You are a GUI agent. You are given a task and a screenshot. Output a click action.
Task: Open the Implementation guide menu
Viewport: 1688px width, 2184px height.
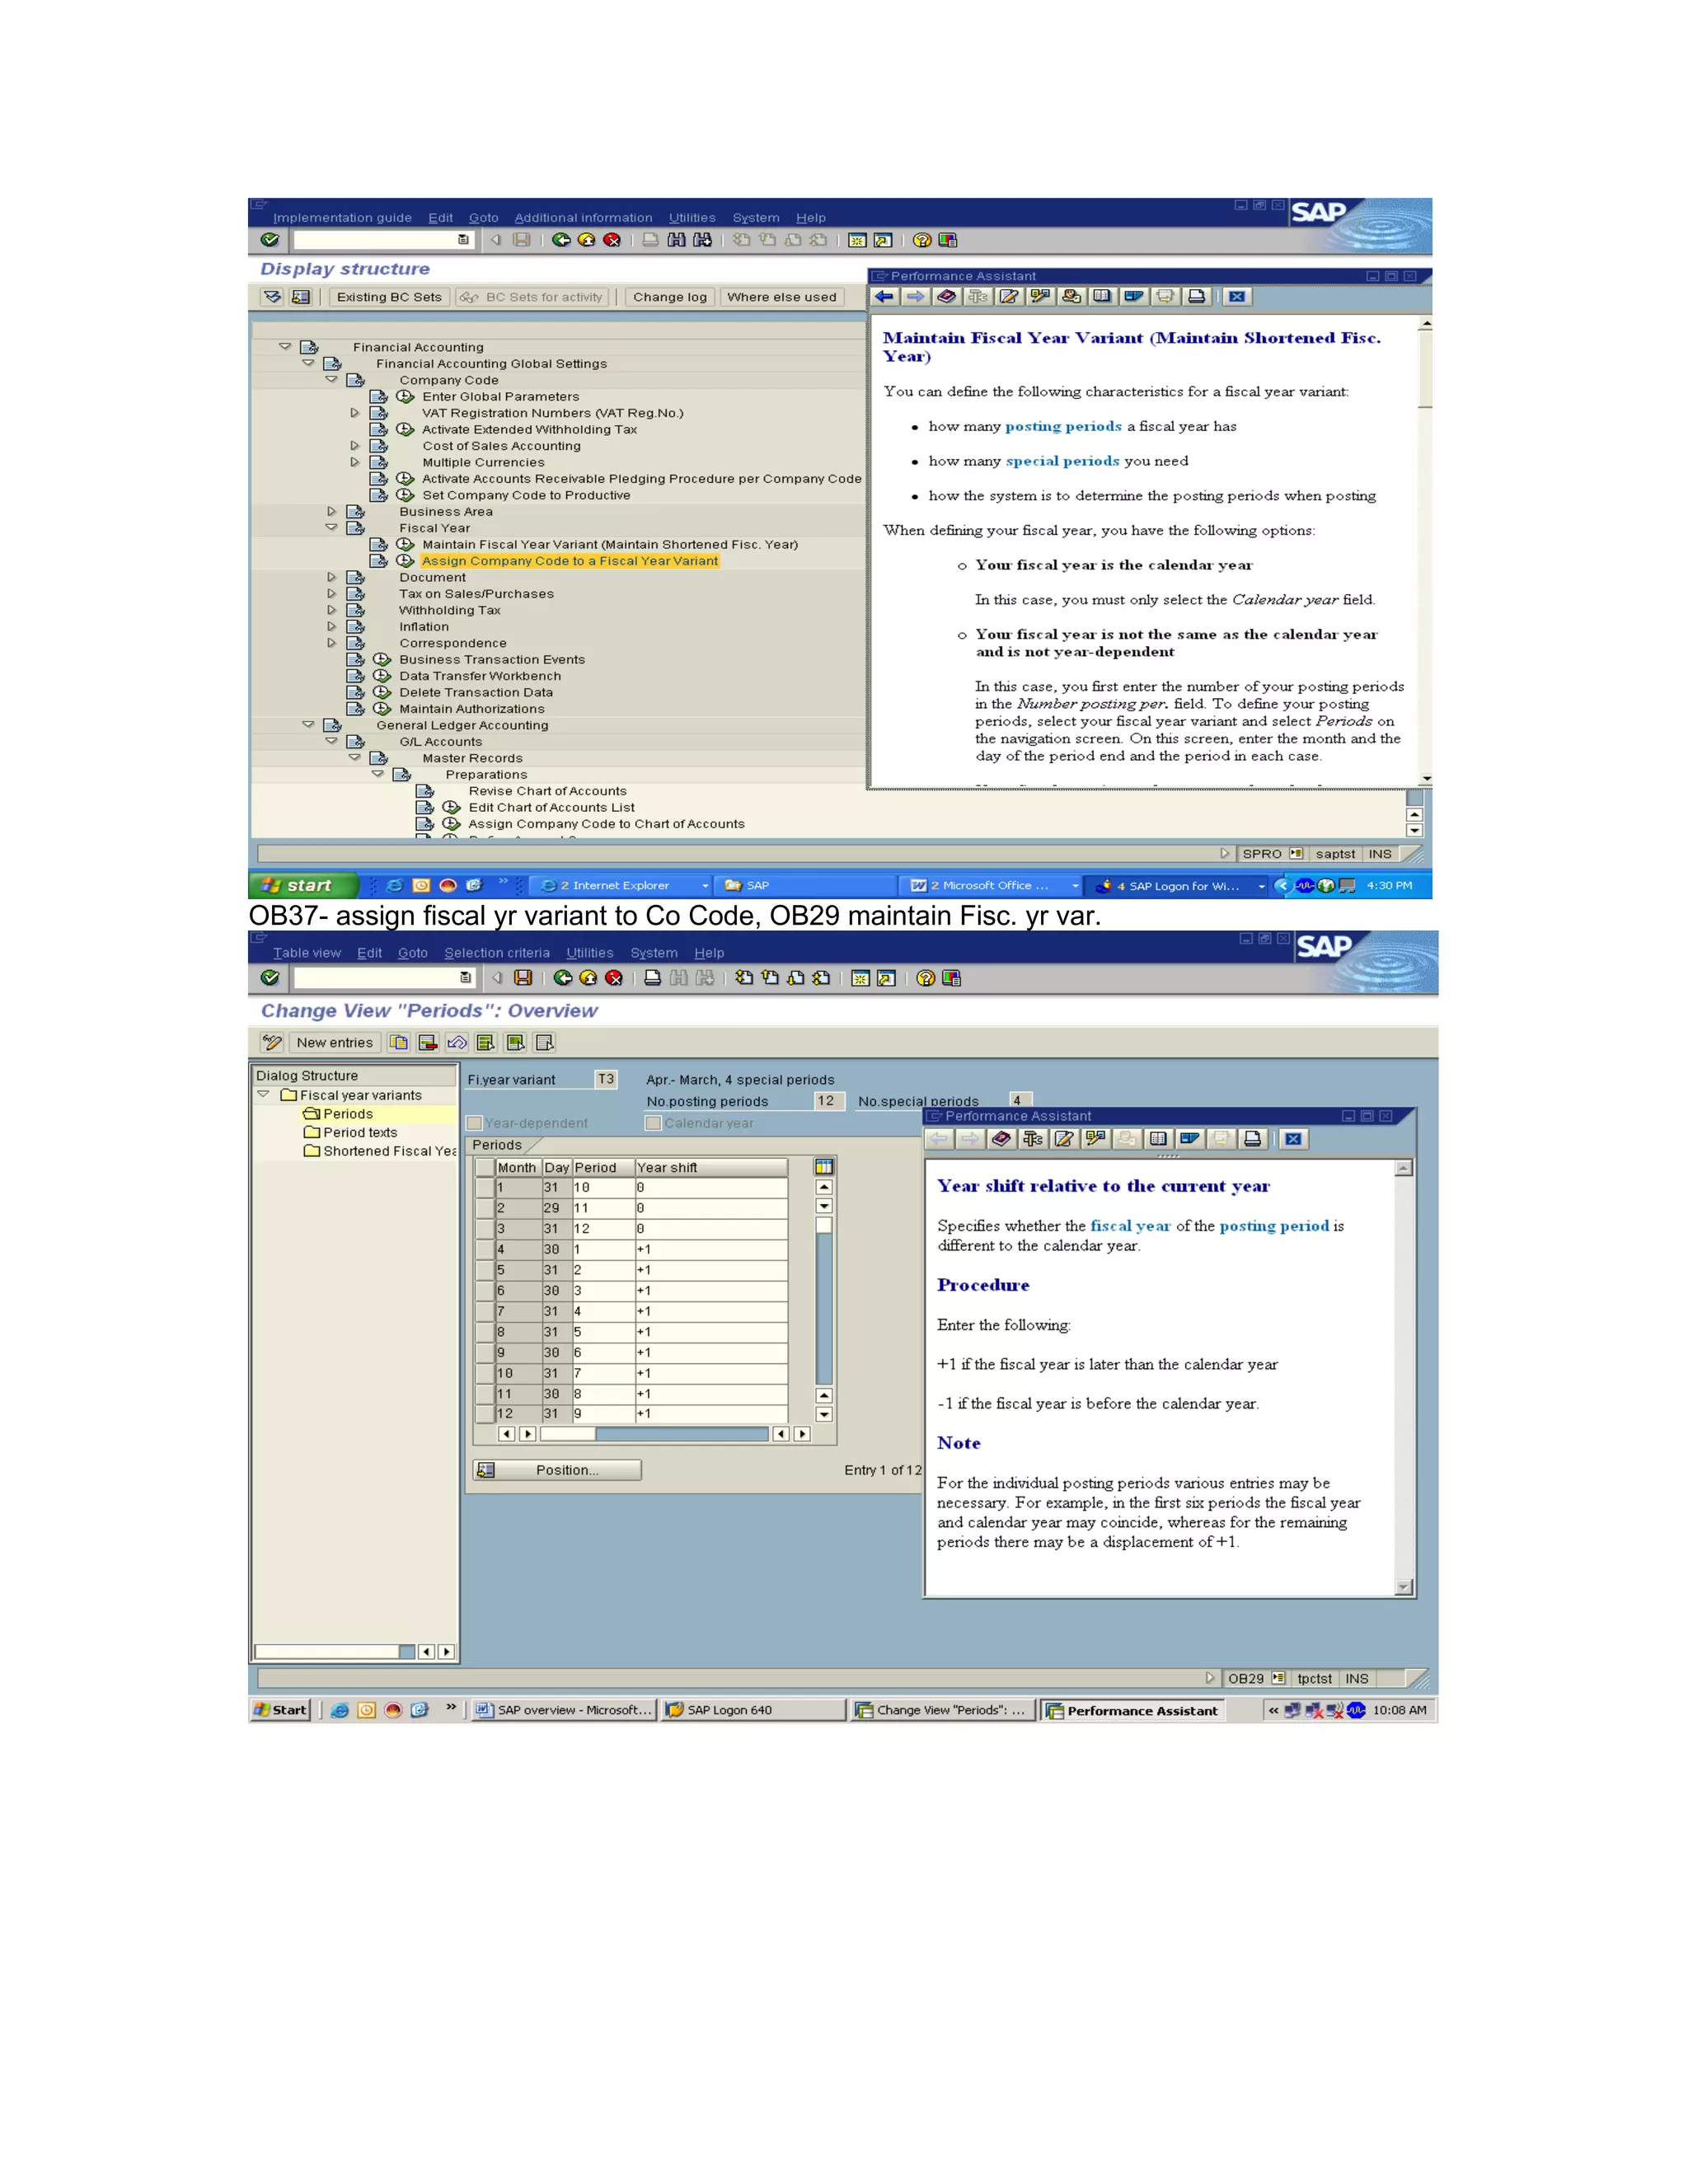tap(342, 218)
